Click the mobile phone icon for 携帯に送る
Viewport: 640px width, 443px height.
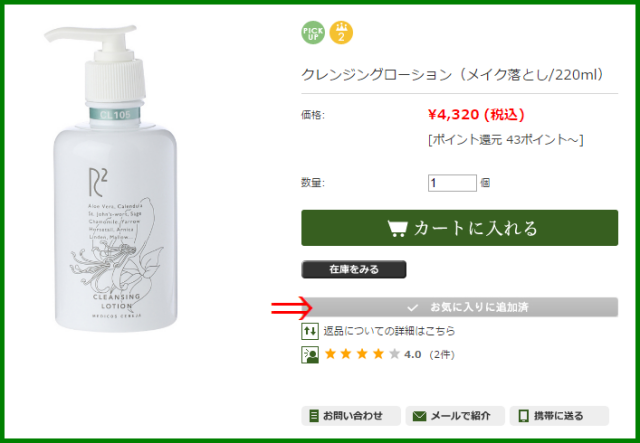[523, 416]
